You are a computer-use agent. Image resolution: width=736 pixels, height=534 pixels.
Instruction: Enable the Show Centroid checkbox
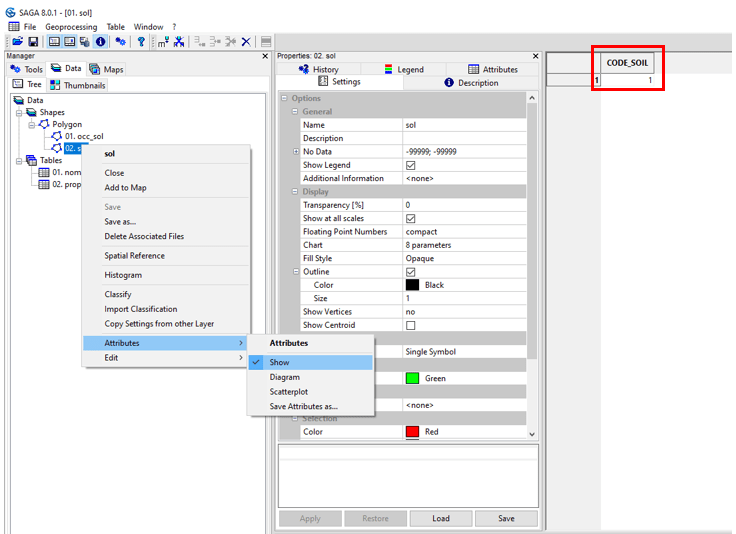(x=410, y=325)
